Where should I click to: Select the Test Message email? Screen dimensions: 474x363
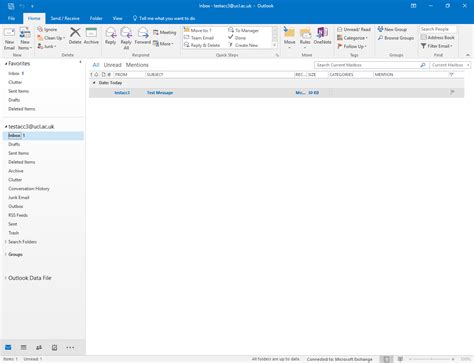click(277, 93)
